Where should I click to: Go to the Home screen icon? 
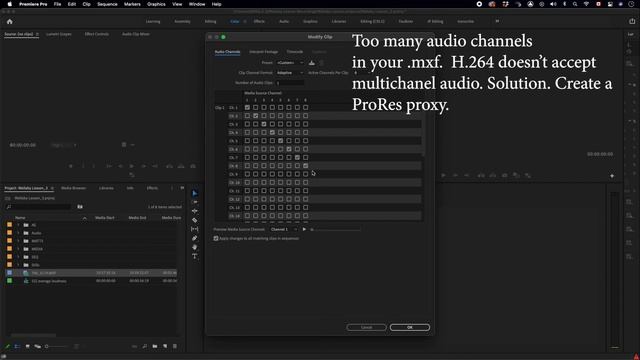point(10,21)
